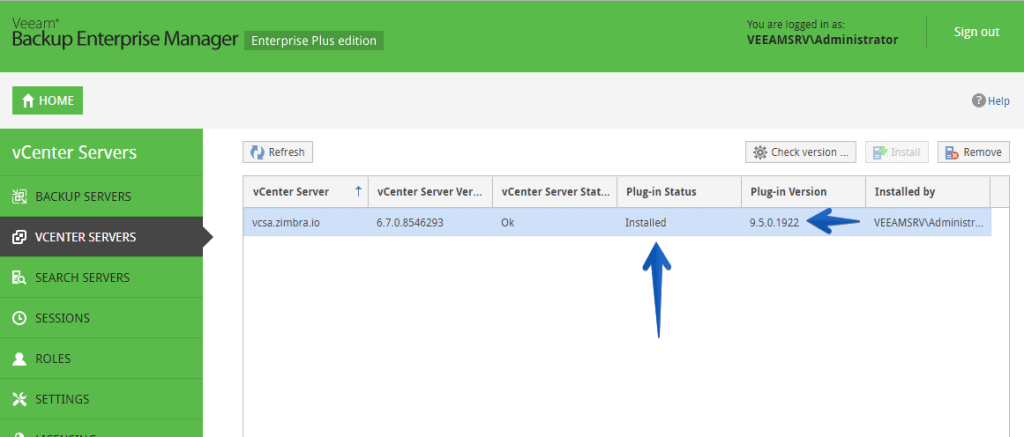Click the HOME button
The image size is (1024, 437).
coord(48,101)
